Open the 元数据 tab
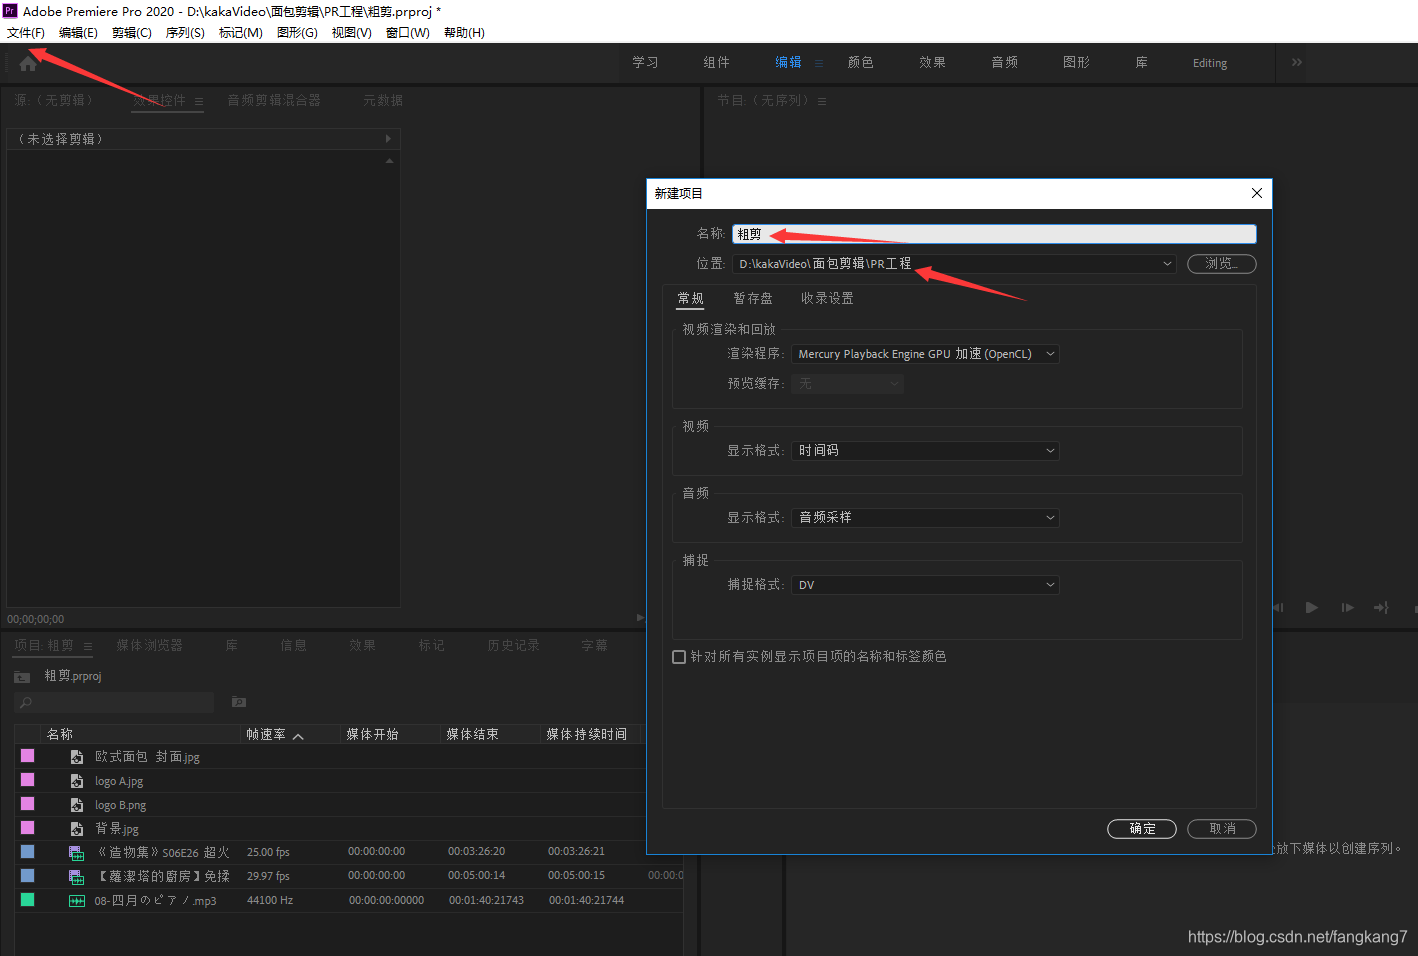Screen dimensions: 1418x956 point(383,101)
